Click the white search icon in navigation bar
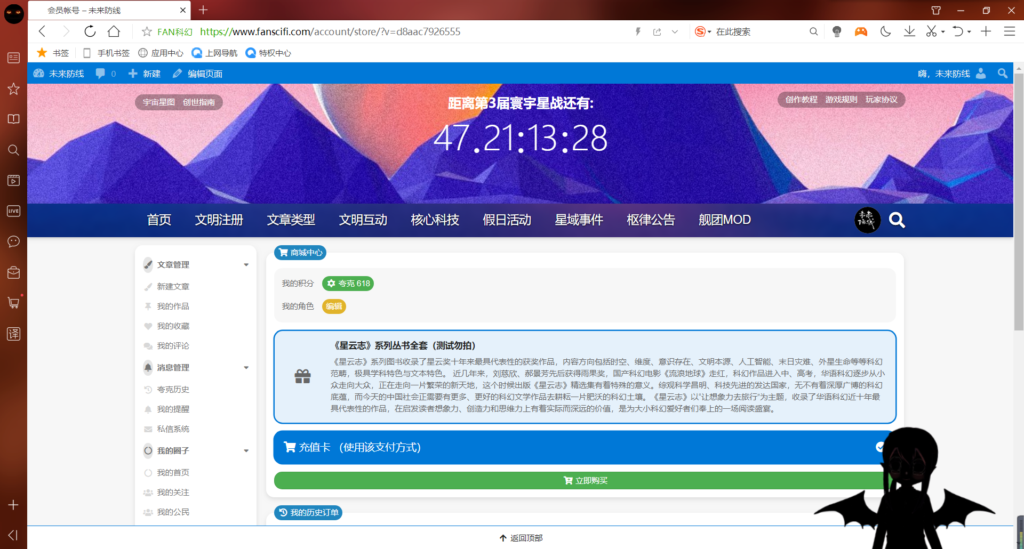Image resolution: width=1024 pixels, height=549 pixels. (897, 220)
